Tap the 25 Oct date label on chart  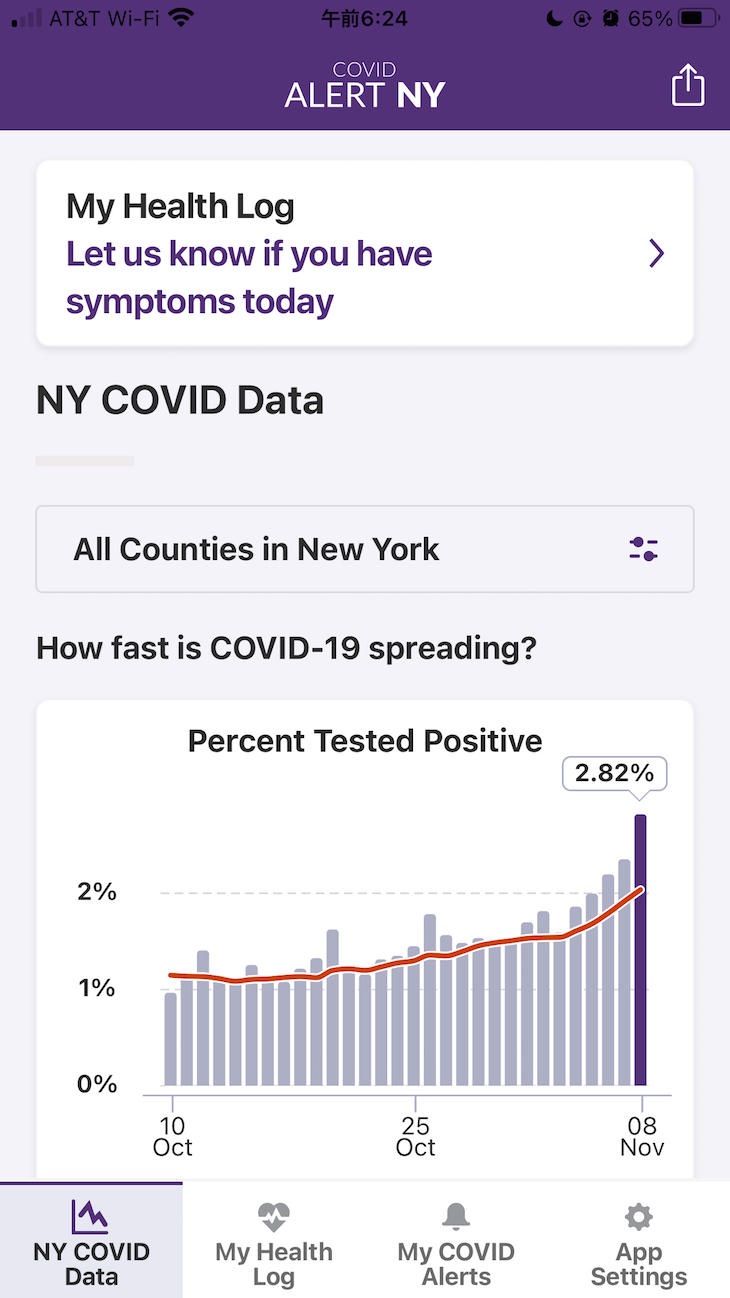tap(415, 1137)
